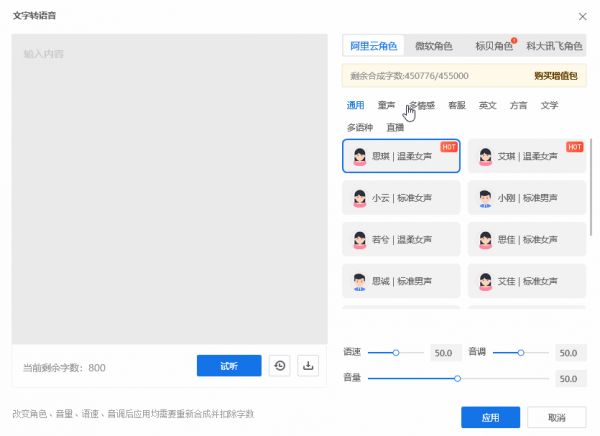The width and height of the screenshot is (600, 436).
Task: Choose voice 思诚 | 标准男声
Action: (401, 281)
